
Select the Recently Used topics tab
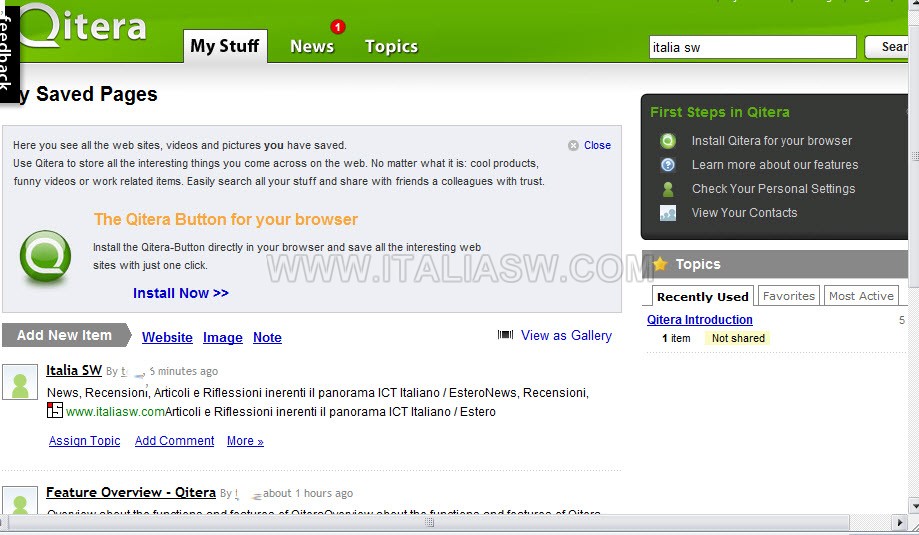702,297
